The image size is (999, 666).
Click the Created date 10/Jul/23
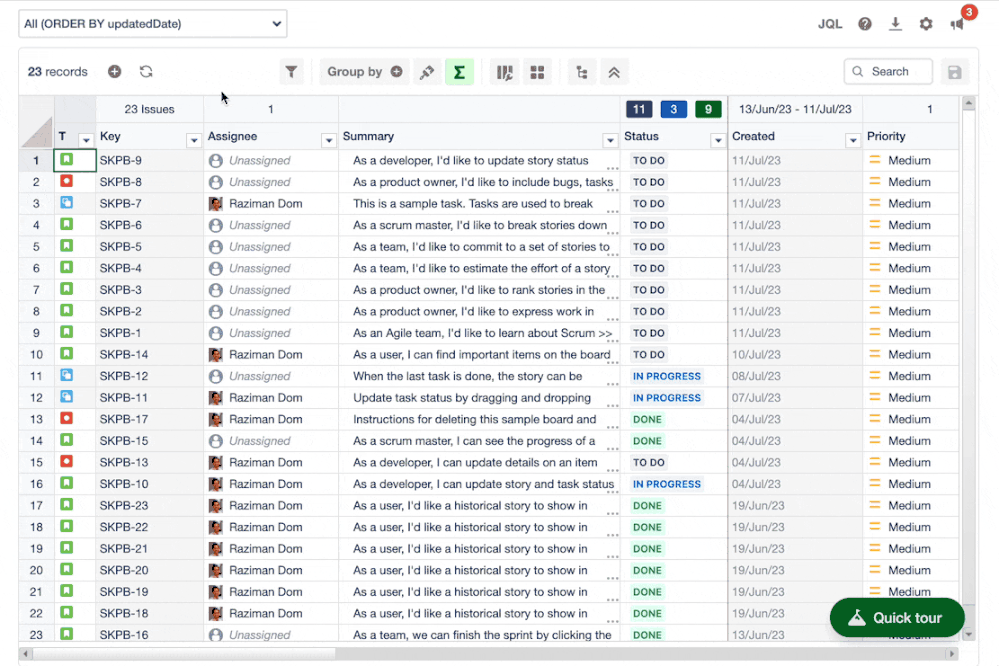[x=756, y=354]
